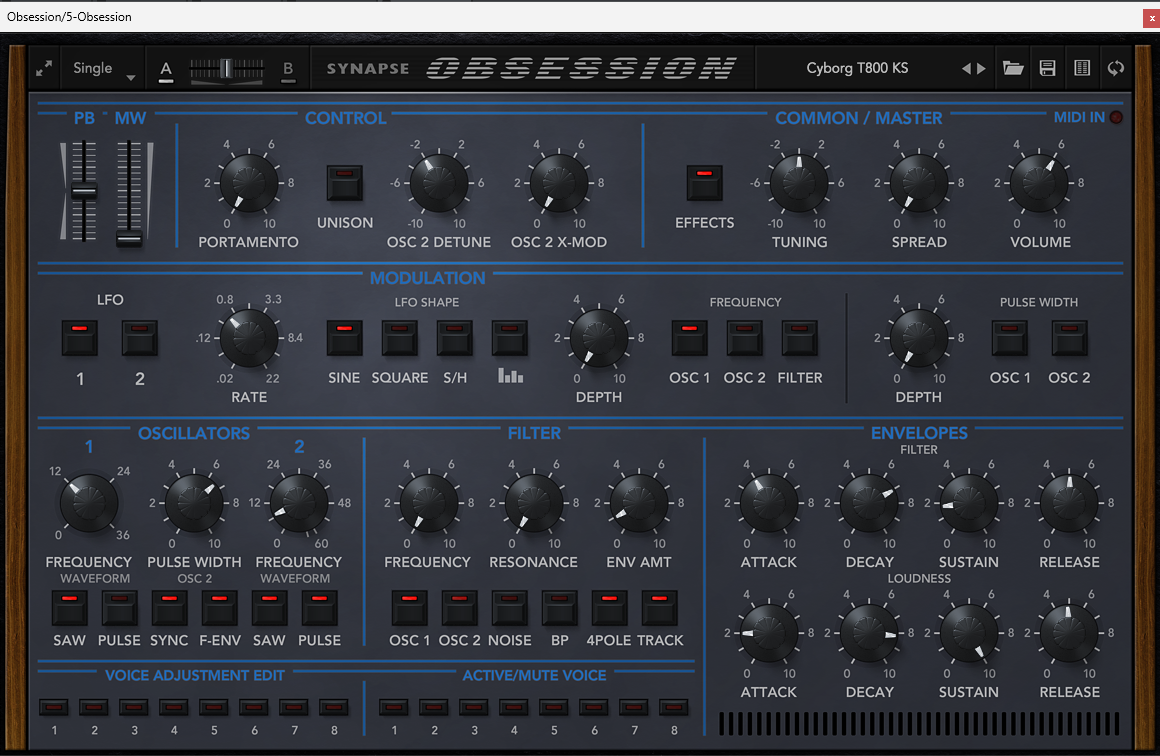The width and height of the screenshot is (1160, 756).
Task: Click the pulse width modulation Depth knob
Action: click(919, 338)
